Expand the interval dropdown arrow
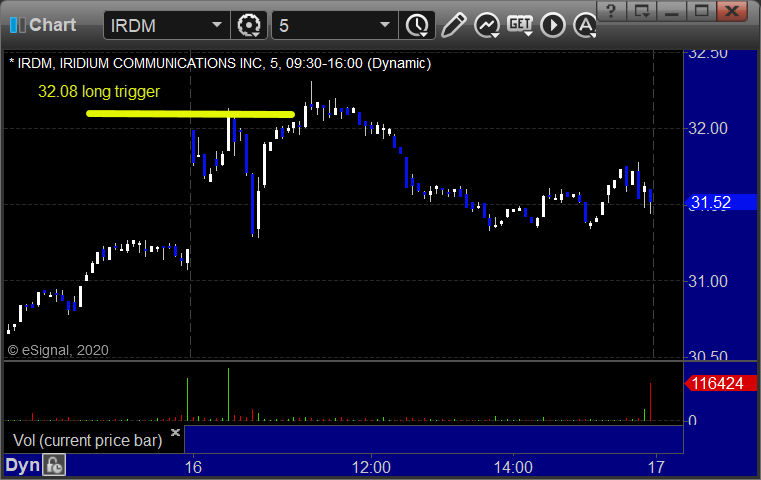Screen dimensions: 761x480 (384, 25)
